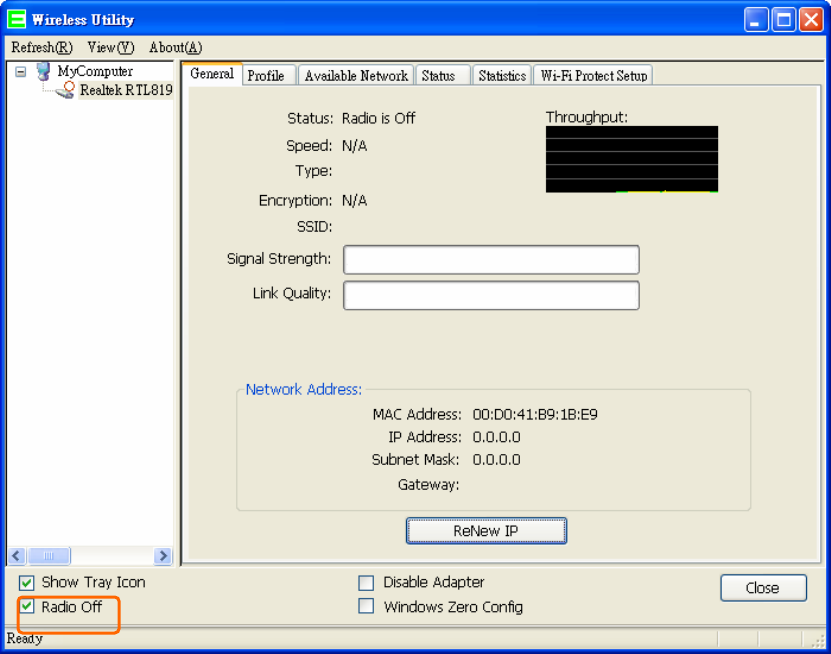Viewport: 831px width, 654px height.
Task: Click the IP Address value 0.0.0.0
Action: 497,437
